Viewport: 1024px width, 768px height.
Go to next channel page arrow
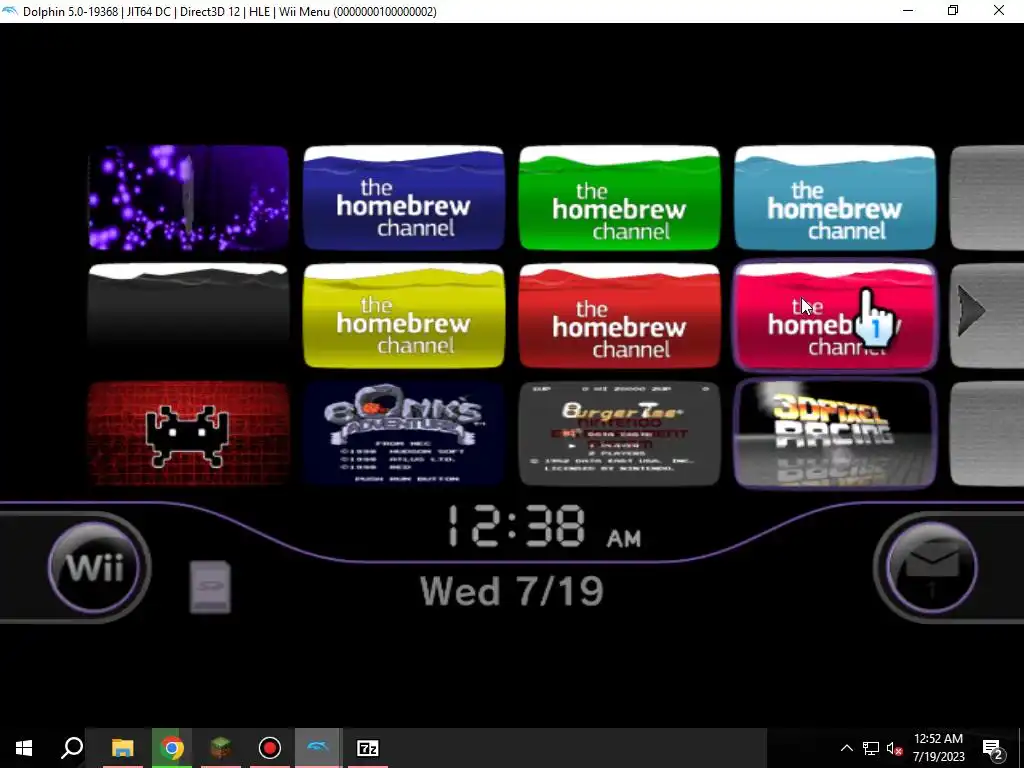tap(971, 312)
